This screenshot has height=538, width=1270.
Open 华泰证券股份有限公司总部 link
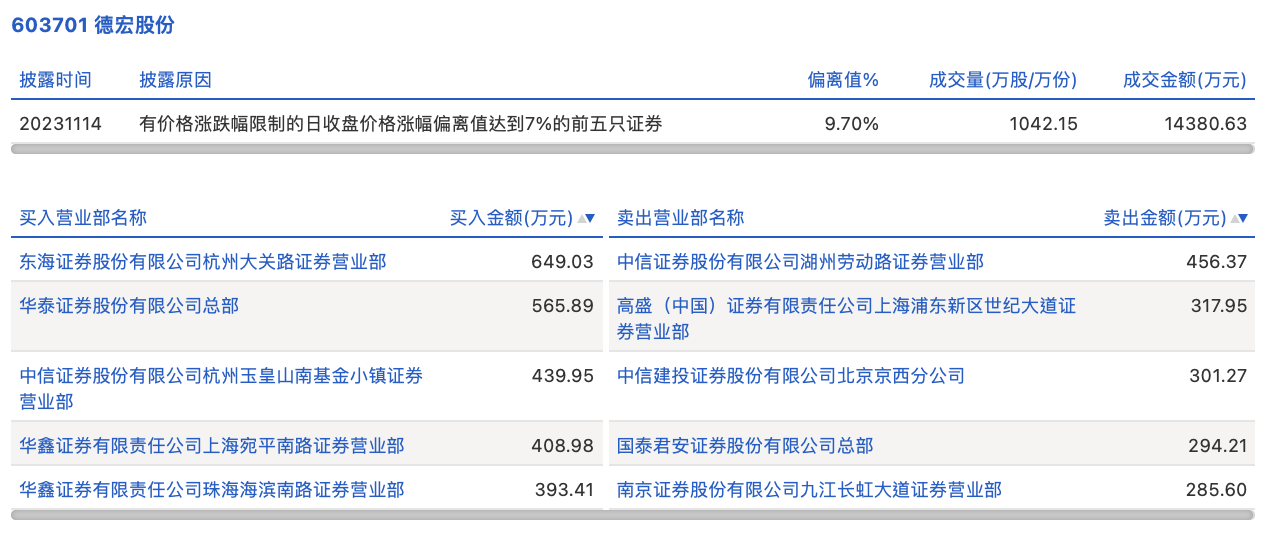[x=129, y=306]
